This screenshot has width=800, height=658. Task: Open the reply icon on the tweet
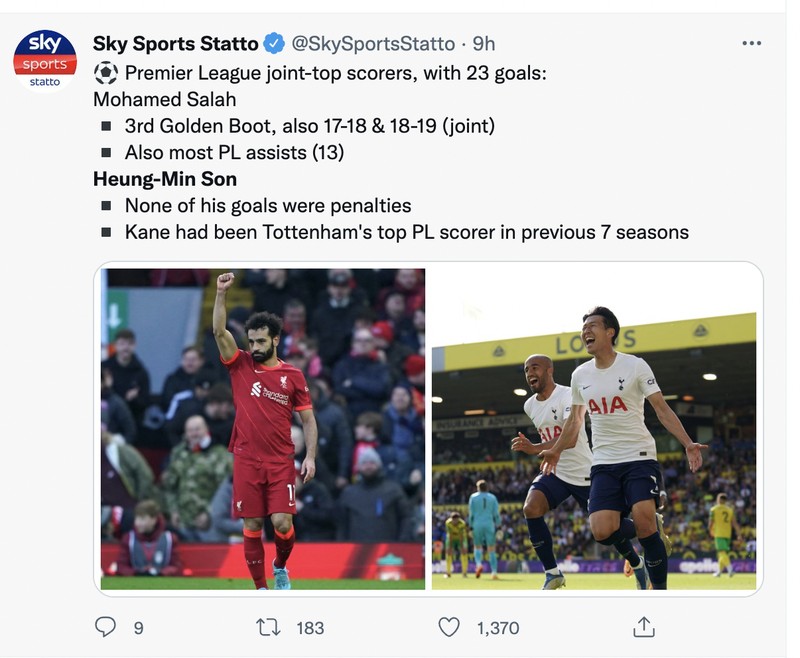[104, 629]
